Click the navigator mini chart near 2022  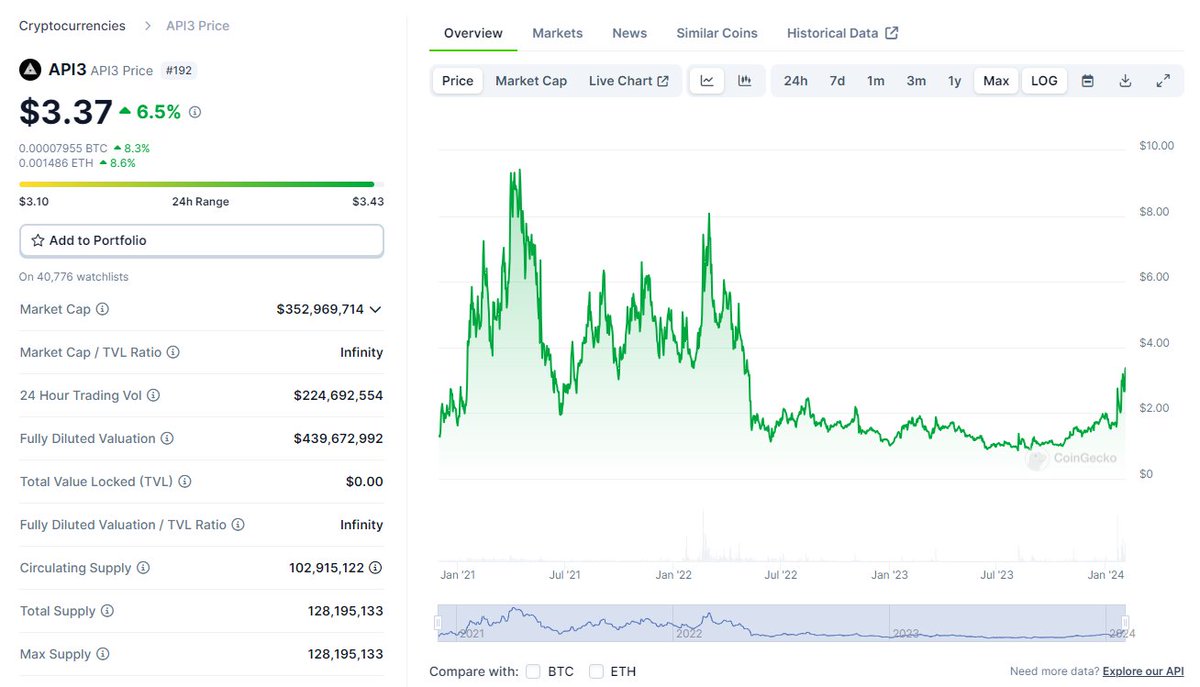[689, 624]
